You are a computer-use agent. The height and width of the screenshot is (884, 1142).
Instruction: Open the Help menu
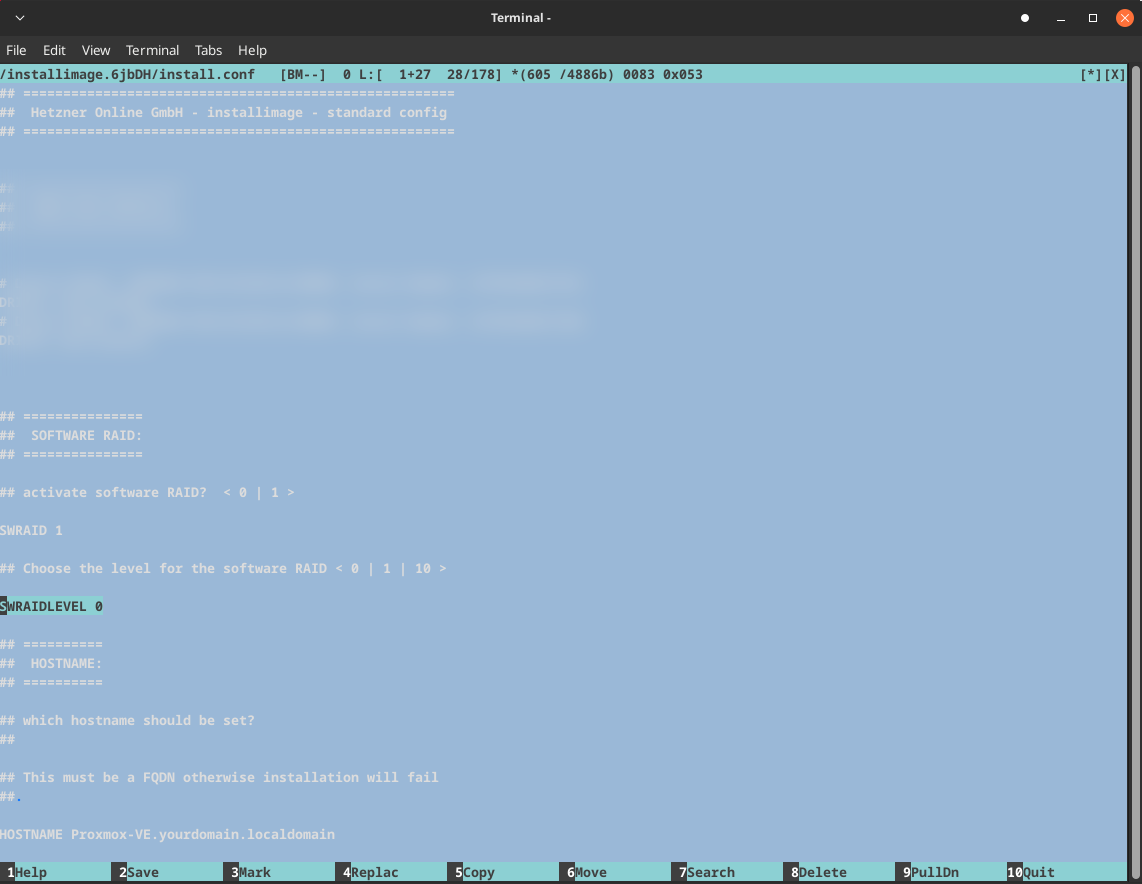click(252, 50)
